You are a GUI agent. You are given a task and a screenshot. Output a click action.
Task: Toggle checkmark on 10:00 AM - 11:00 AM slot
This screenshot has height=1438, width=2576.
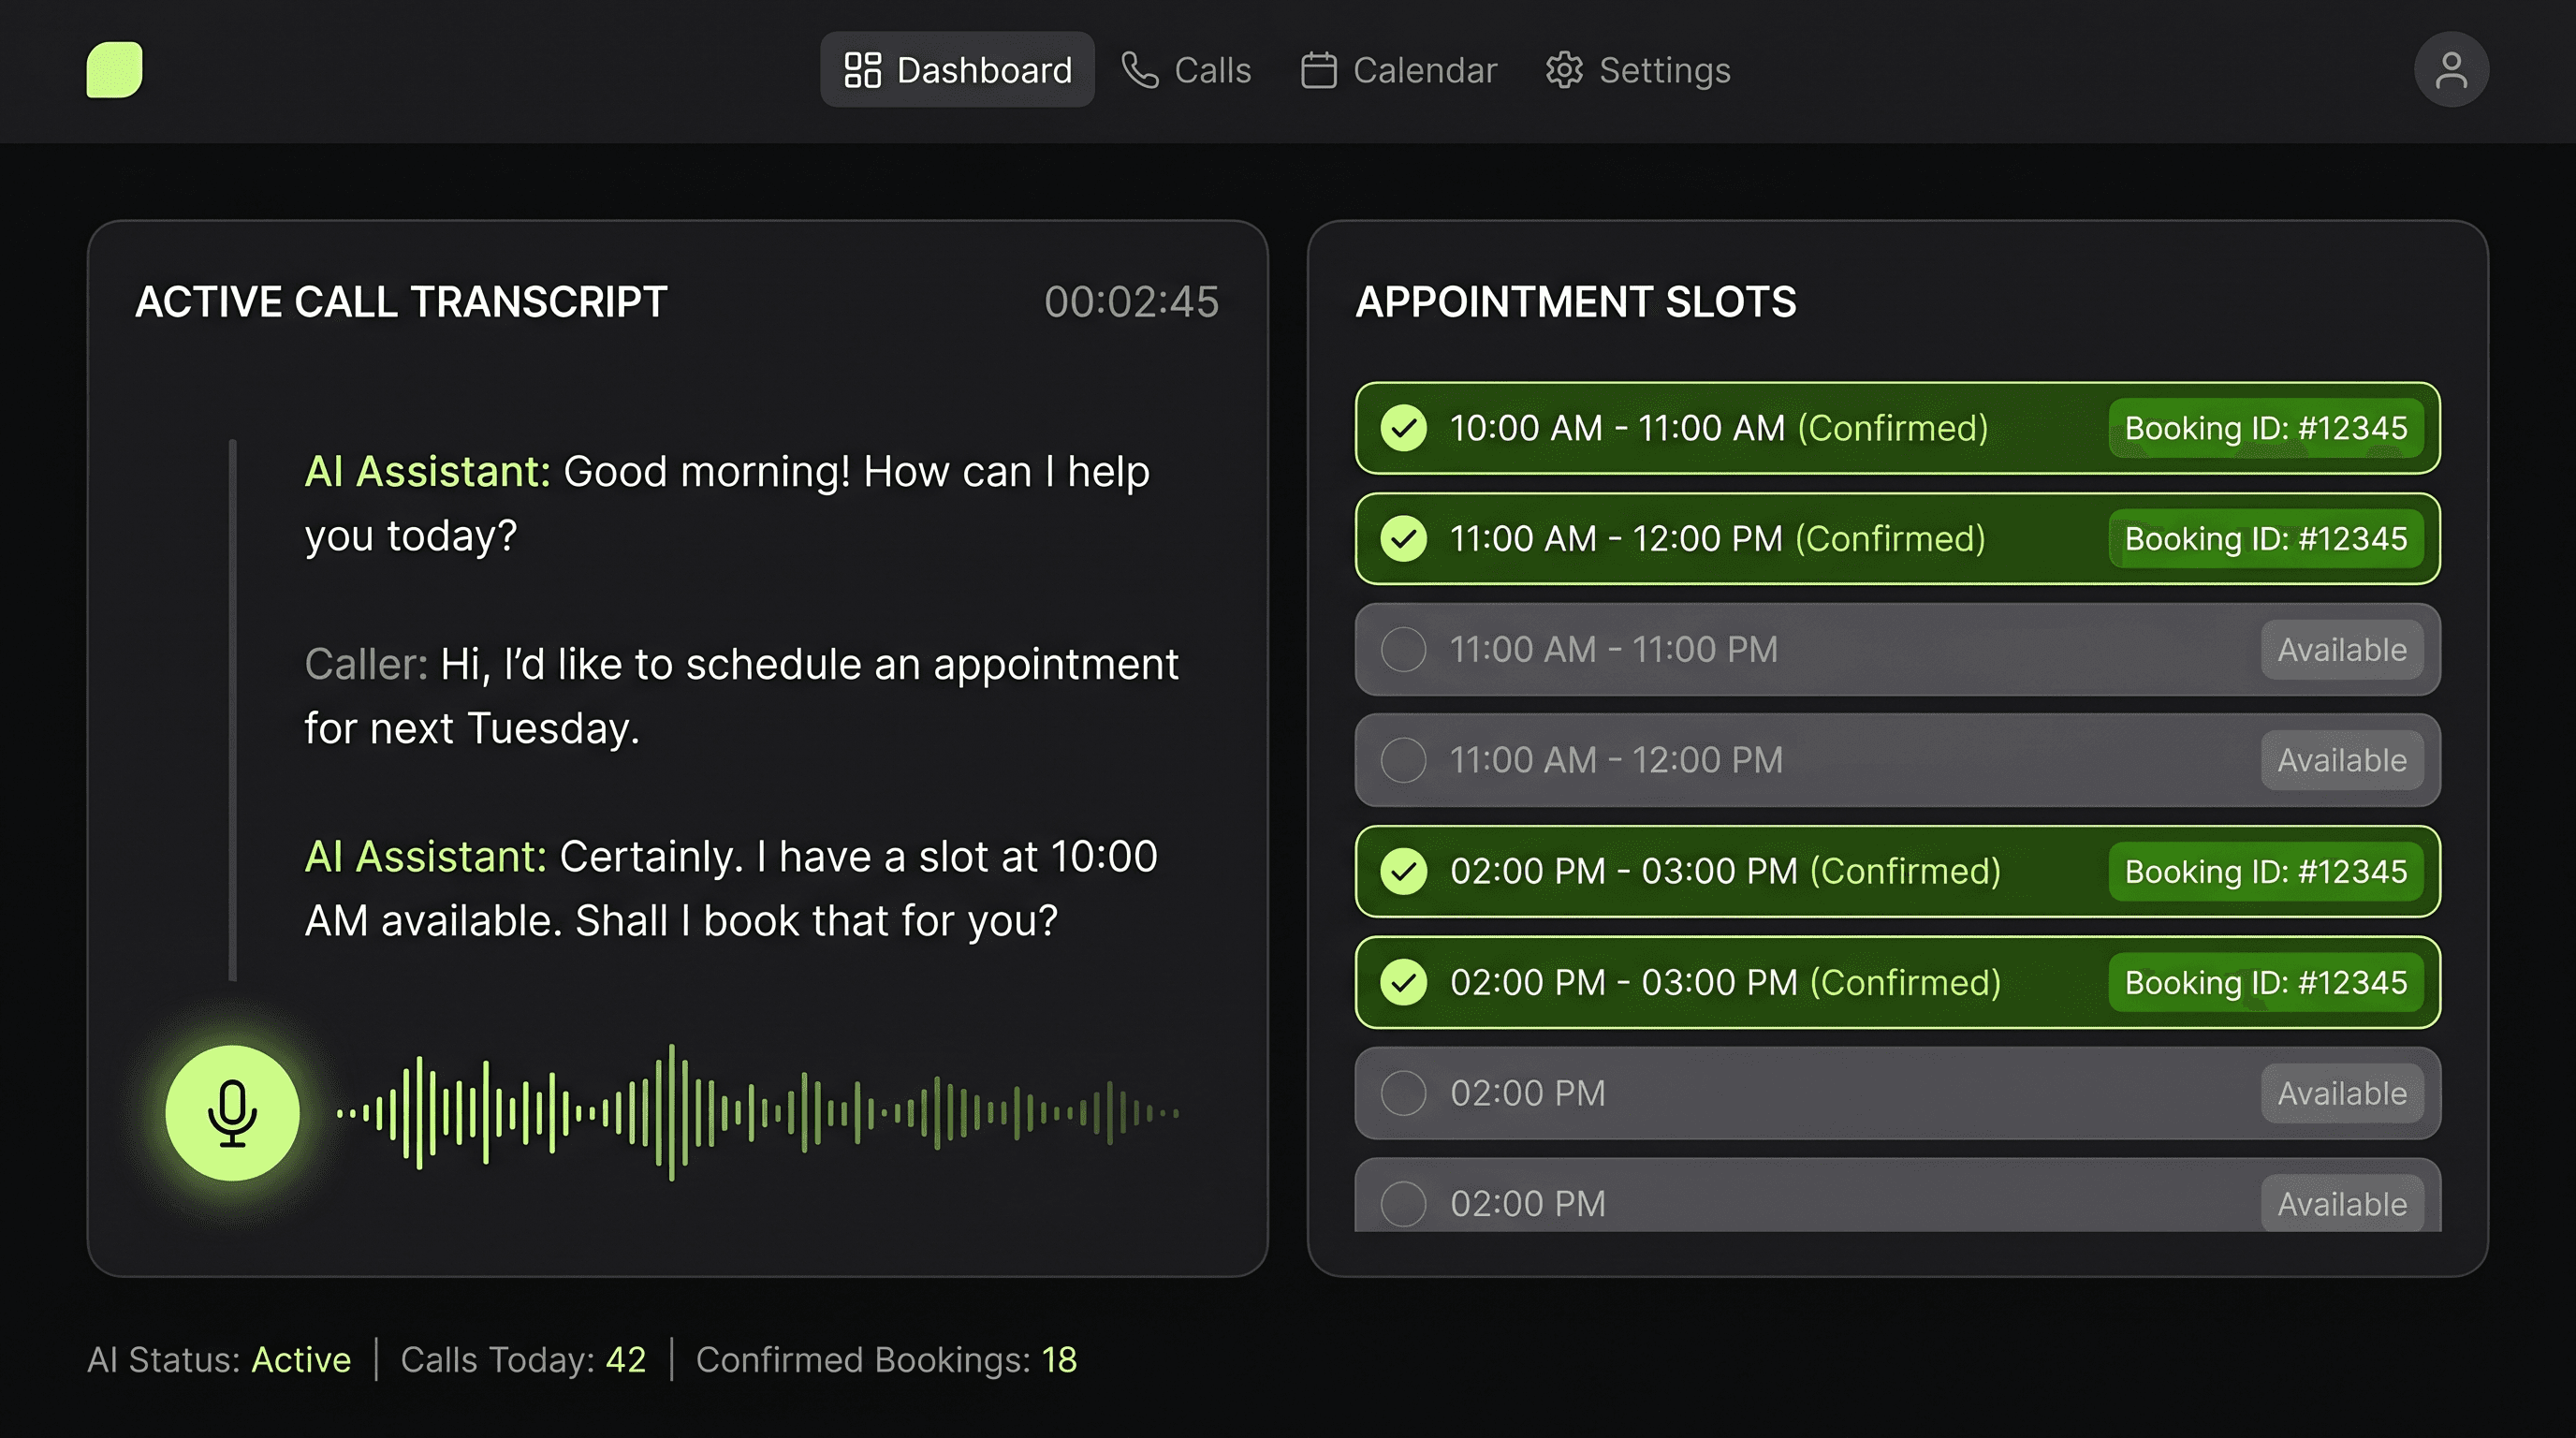(x=1404, y=428)
